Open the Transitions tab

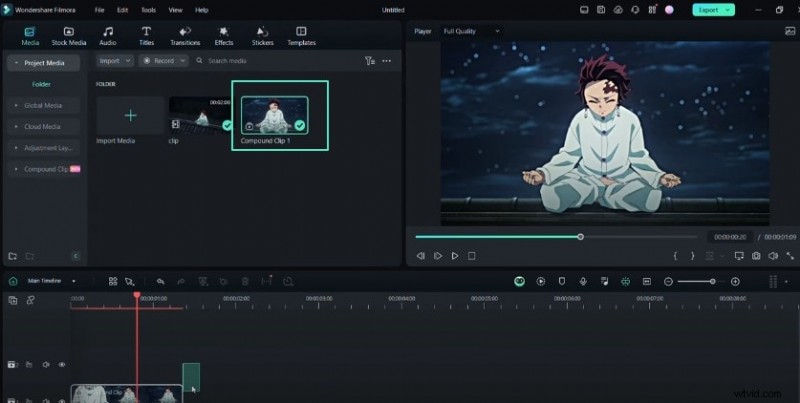click(185, 36)
